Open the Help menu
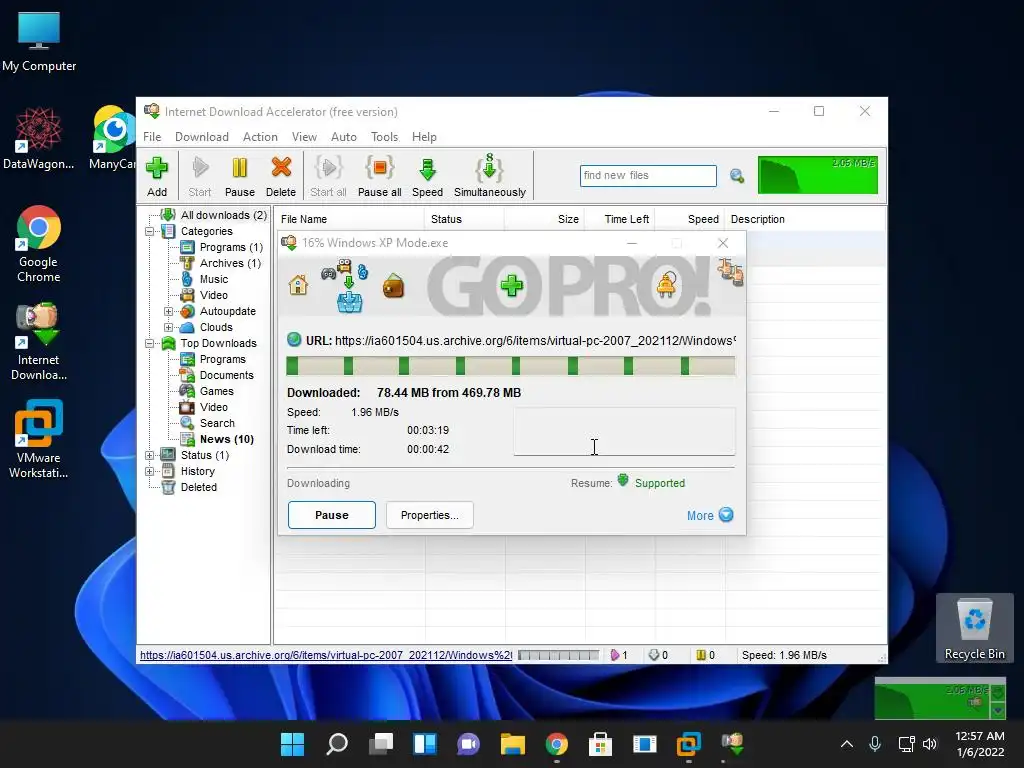 424,136
